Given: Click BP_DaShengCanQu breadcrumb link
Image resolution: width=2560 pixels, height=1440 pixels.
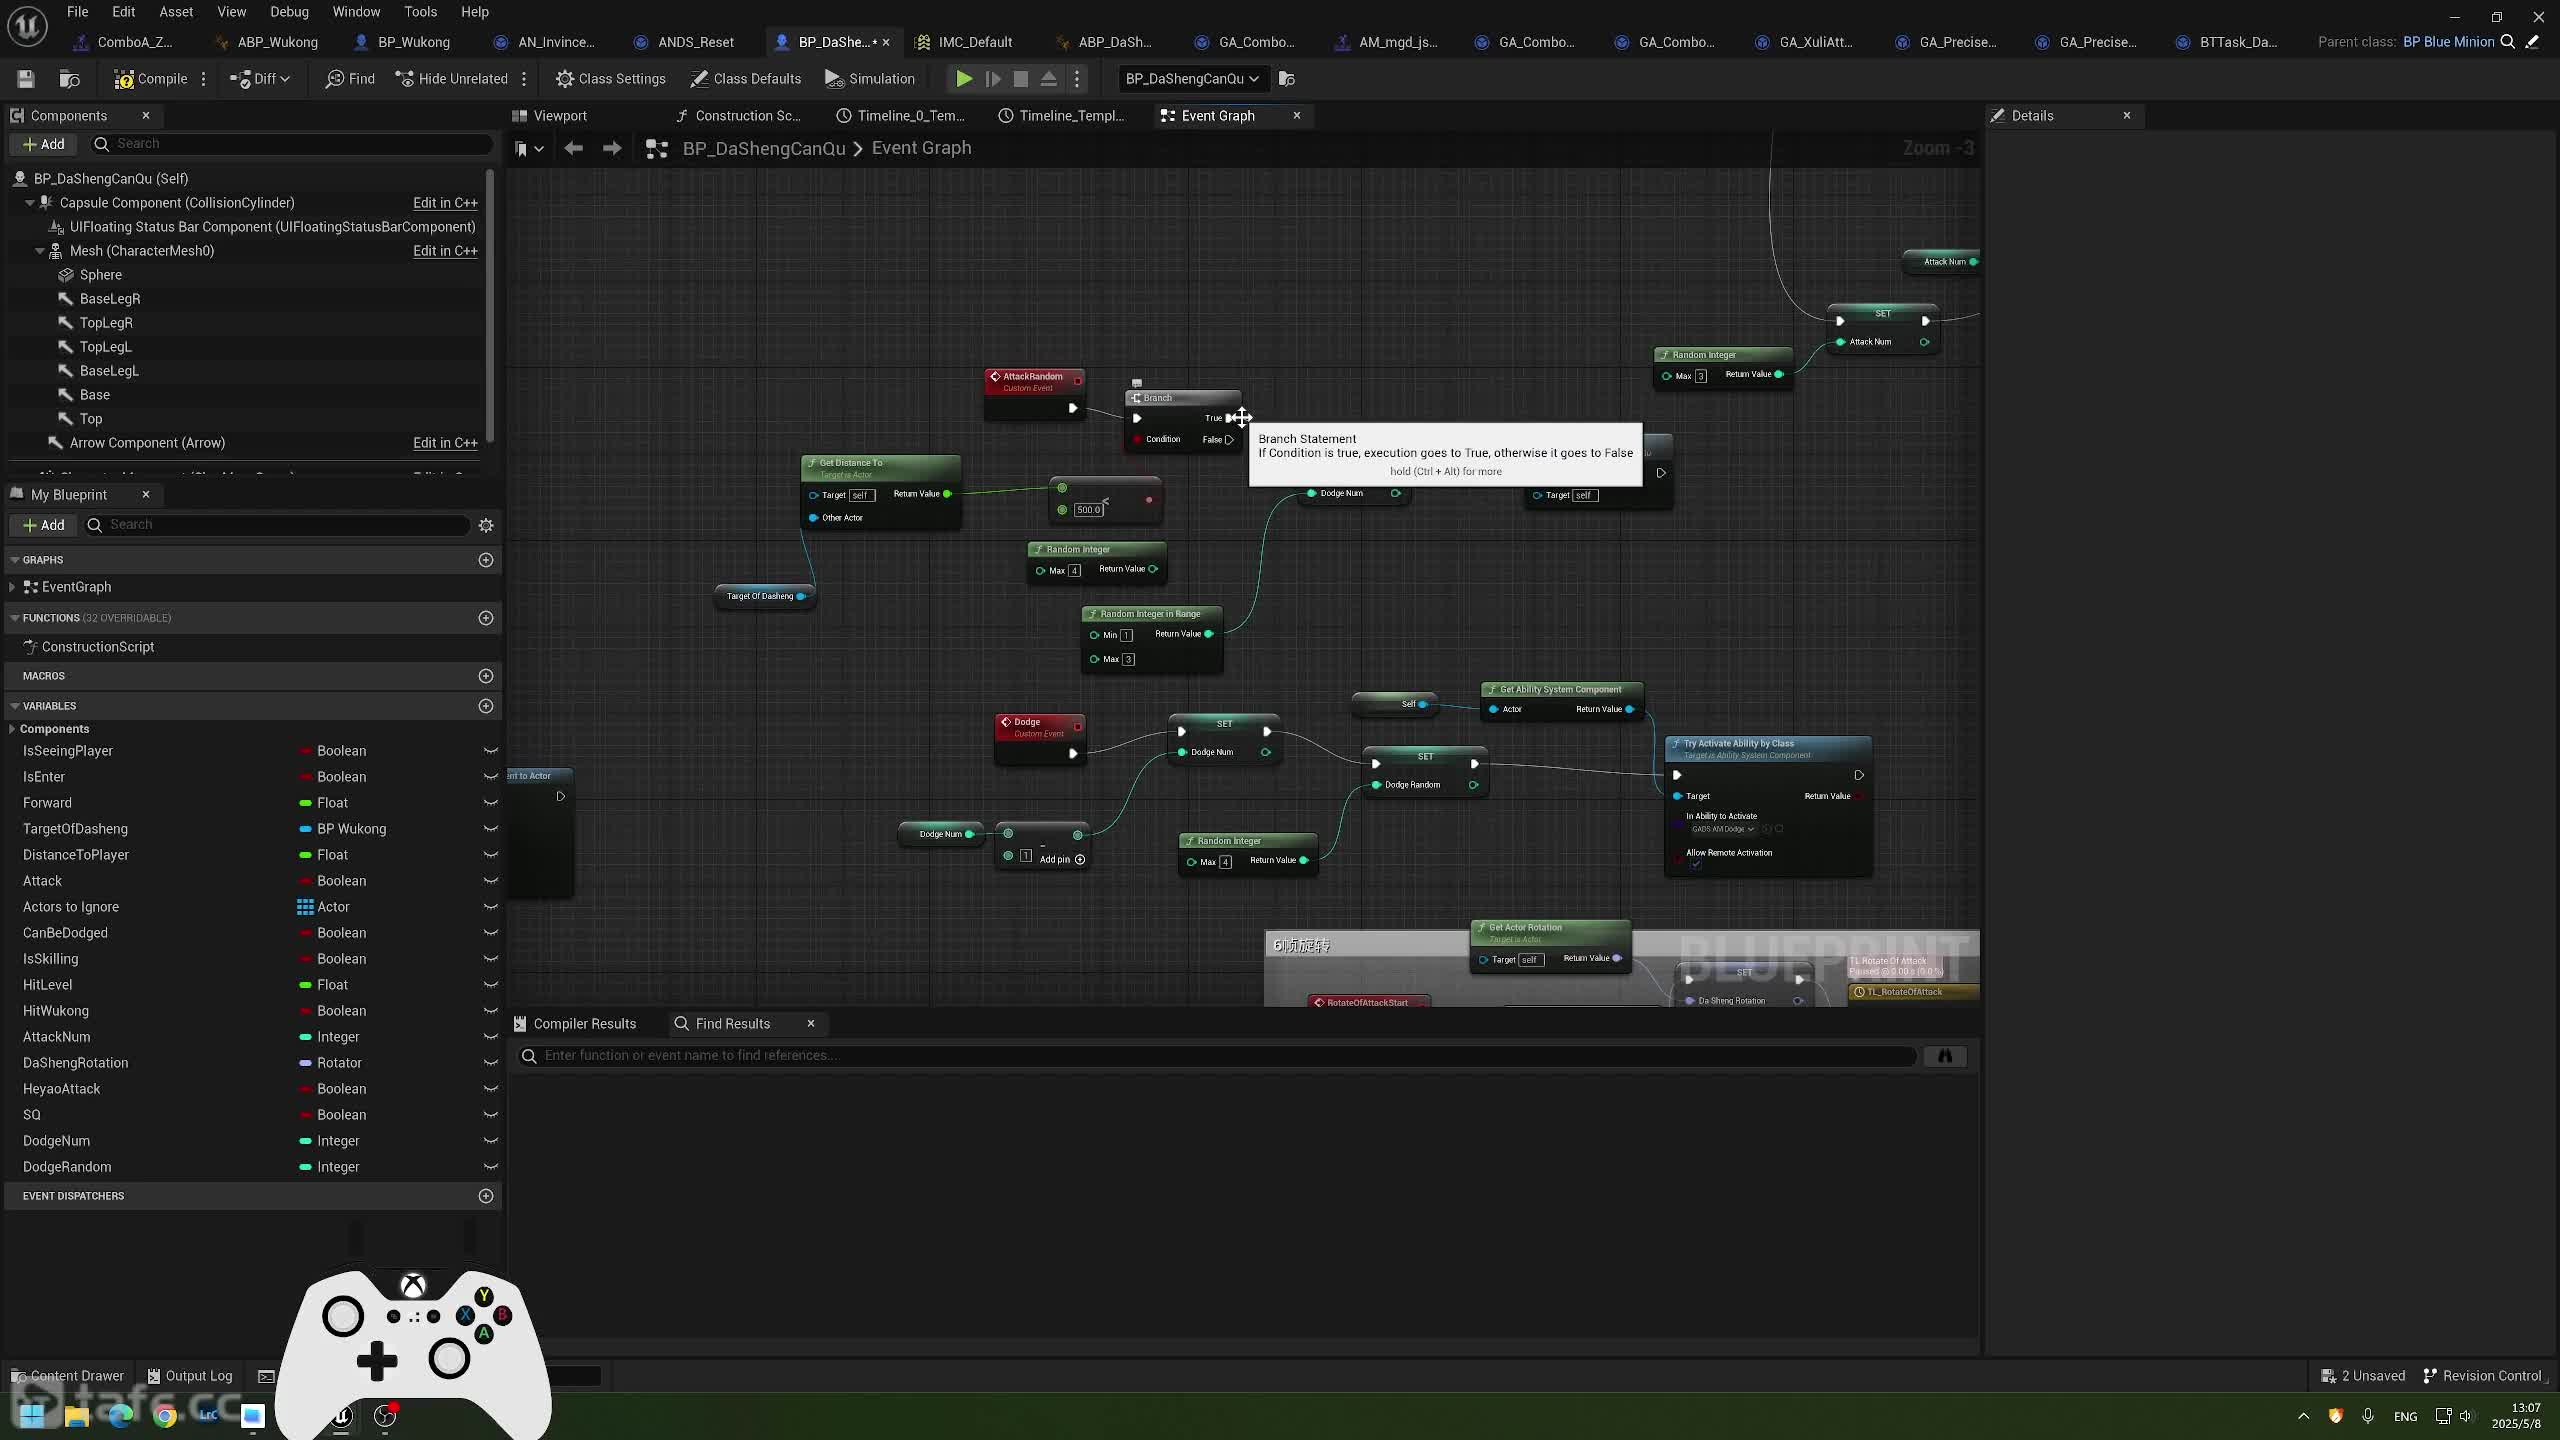Looking at the screenshot, I should (764, 148).
